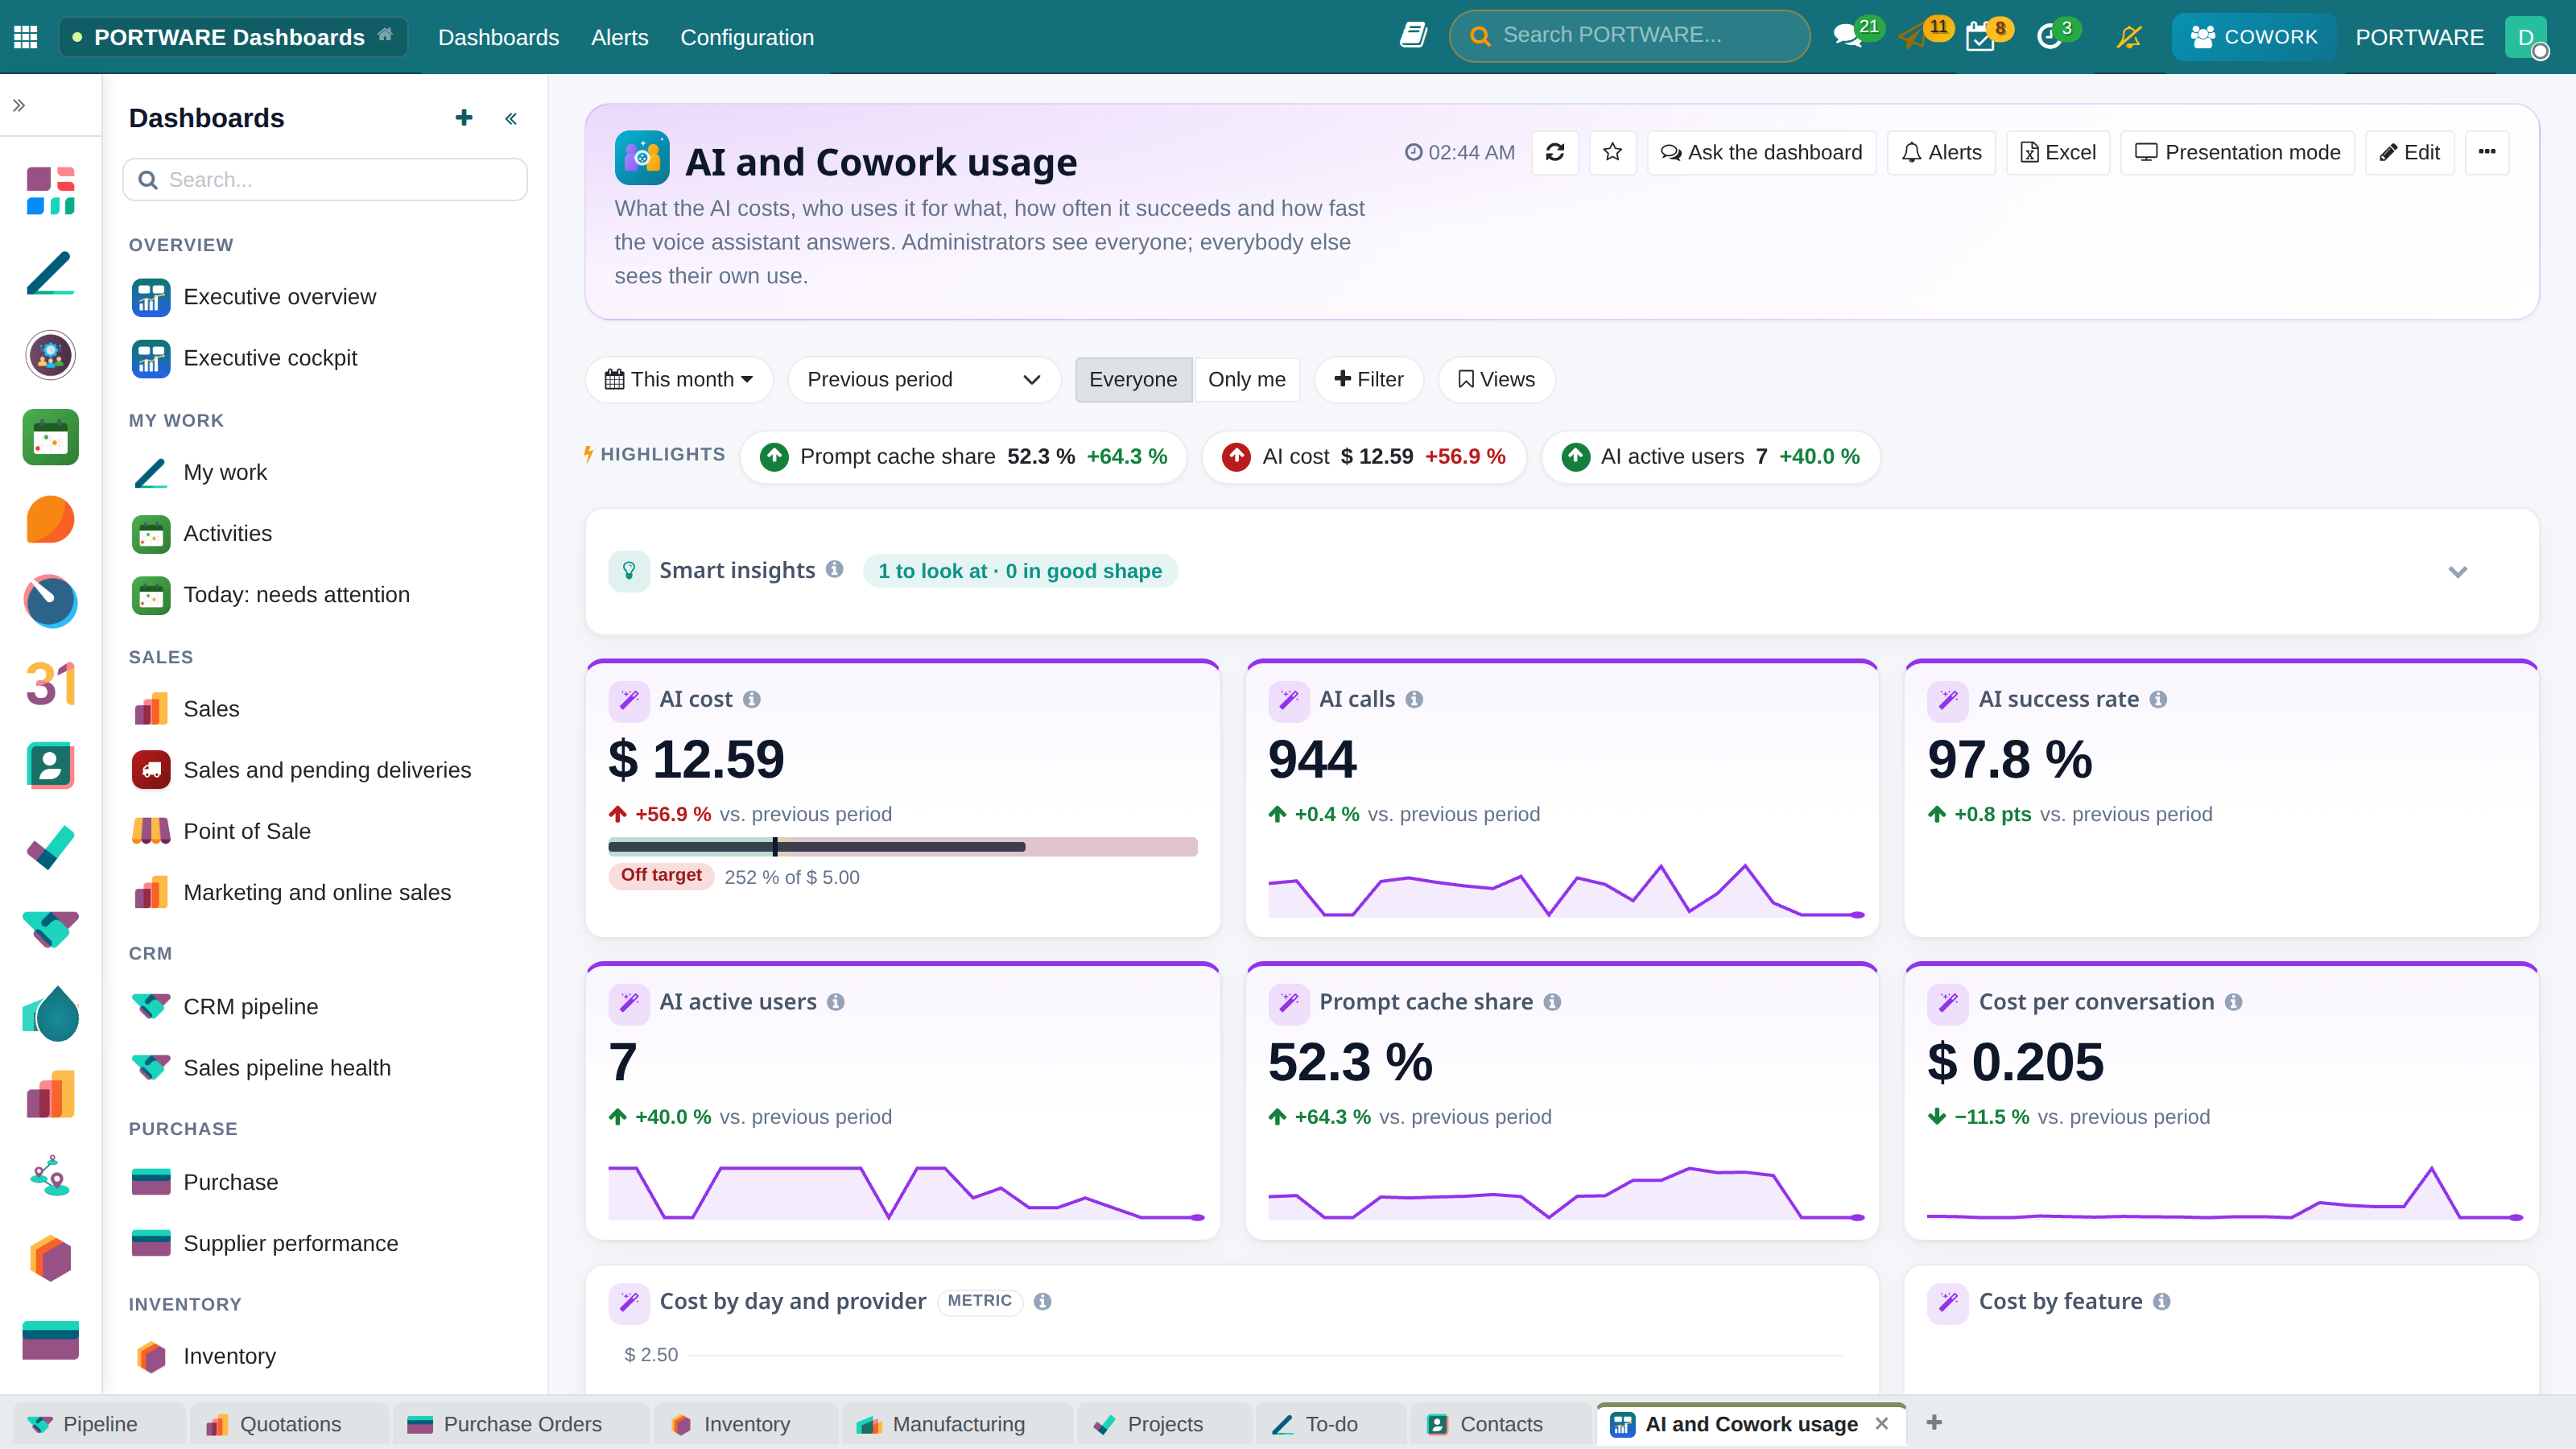This screenshot has width=2576, height=1449.
Task: Click the AI cost info icon
Action: click(x=752, y=699)
